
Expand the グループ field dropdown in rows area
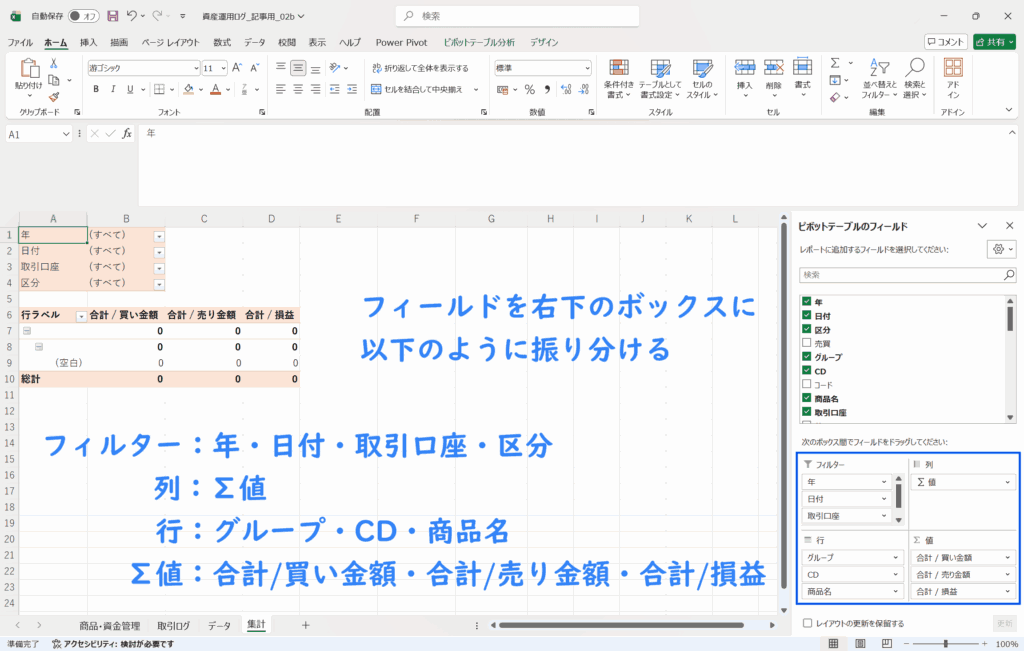tap(883, 557)
